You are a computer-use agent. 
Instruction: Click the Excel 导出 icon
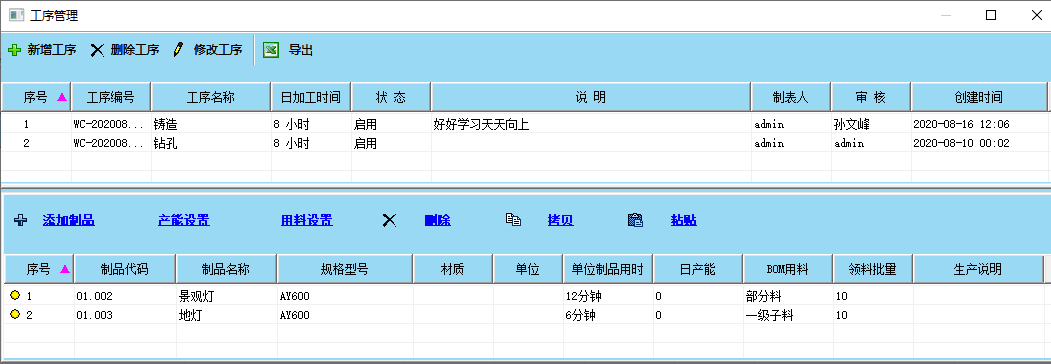tap(271, 50)
